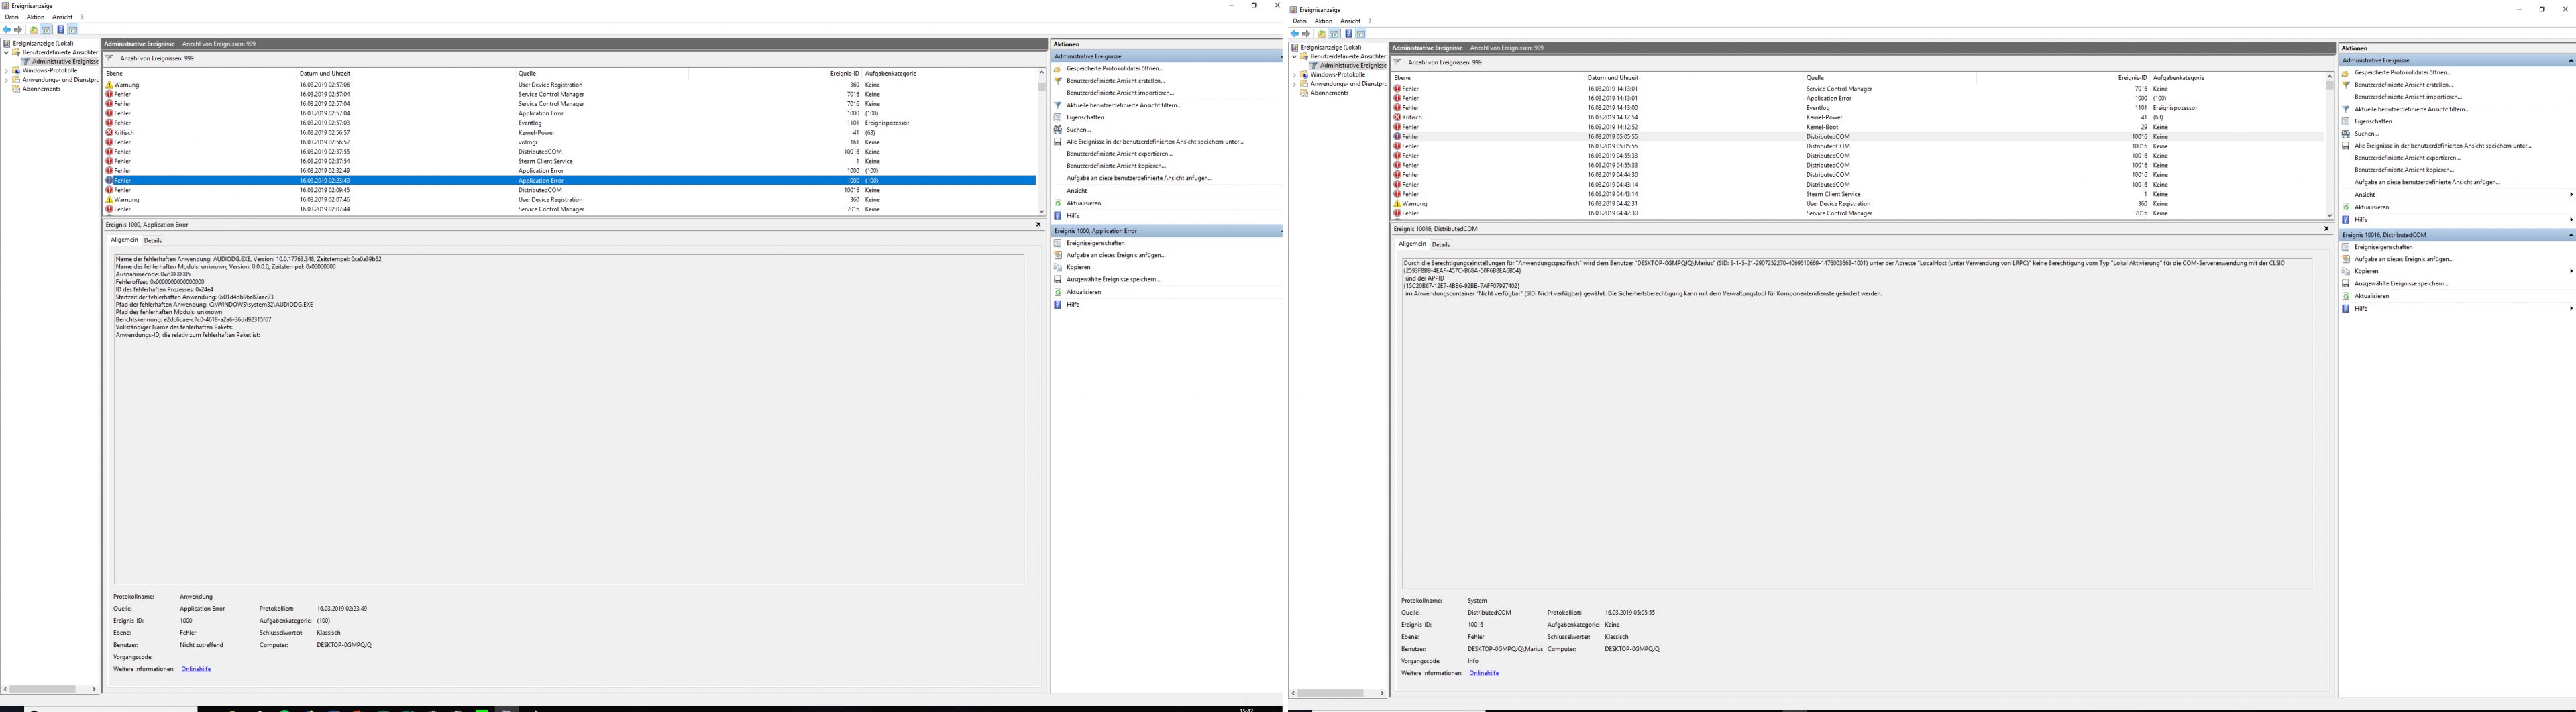This screenshot has width=2576, height=712.
Task: Click the Kopieren icon in left window actions
Action: point(1058,267)
